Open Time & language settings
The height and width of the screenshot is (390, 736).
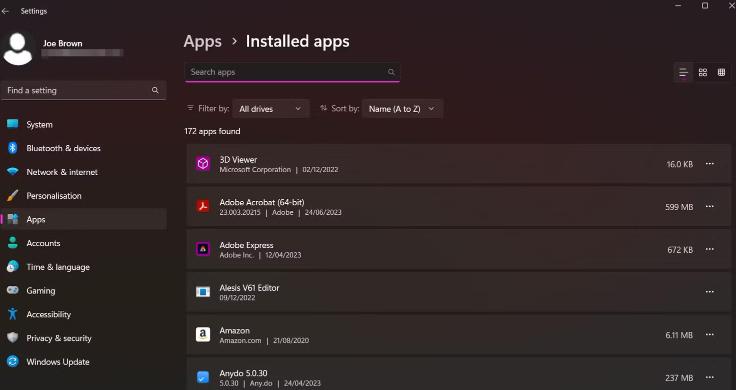pos(84,267)
